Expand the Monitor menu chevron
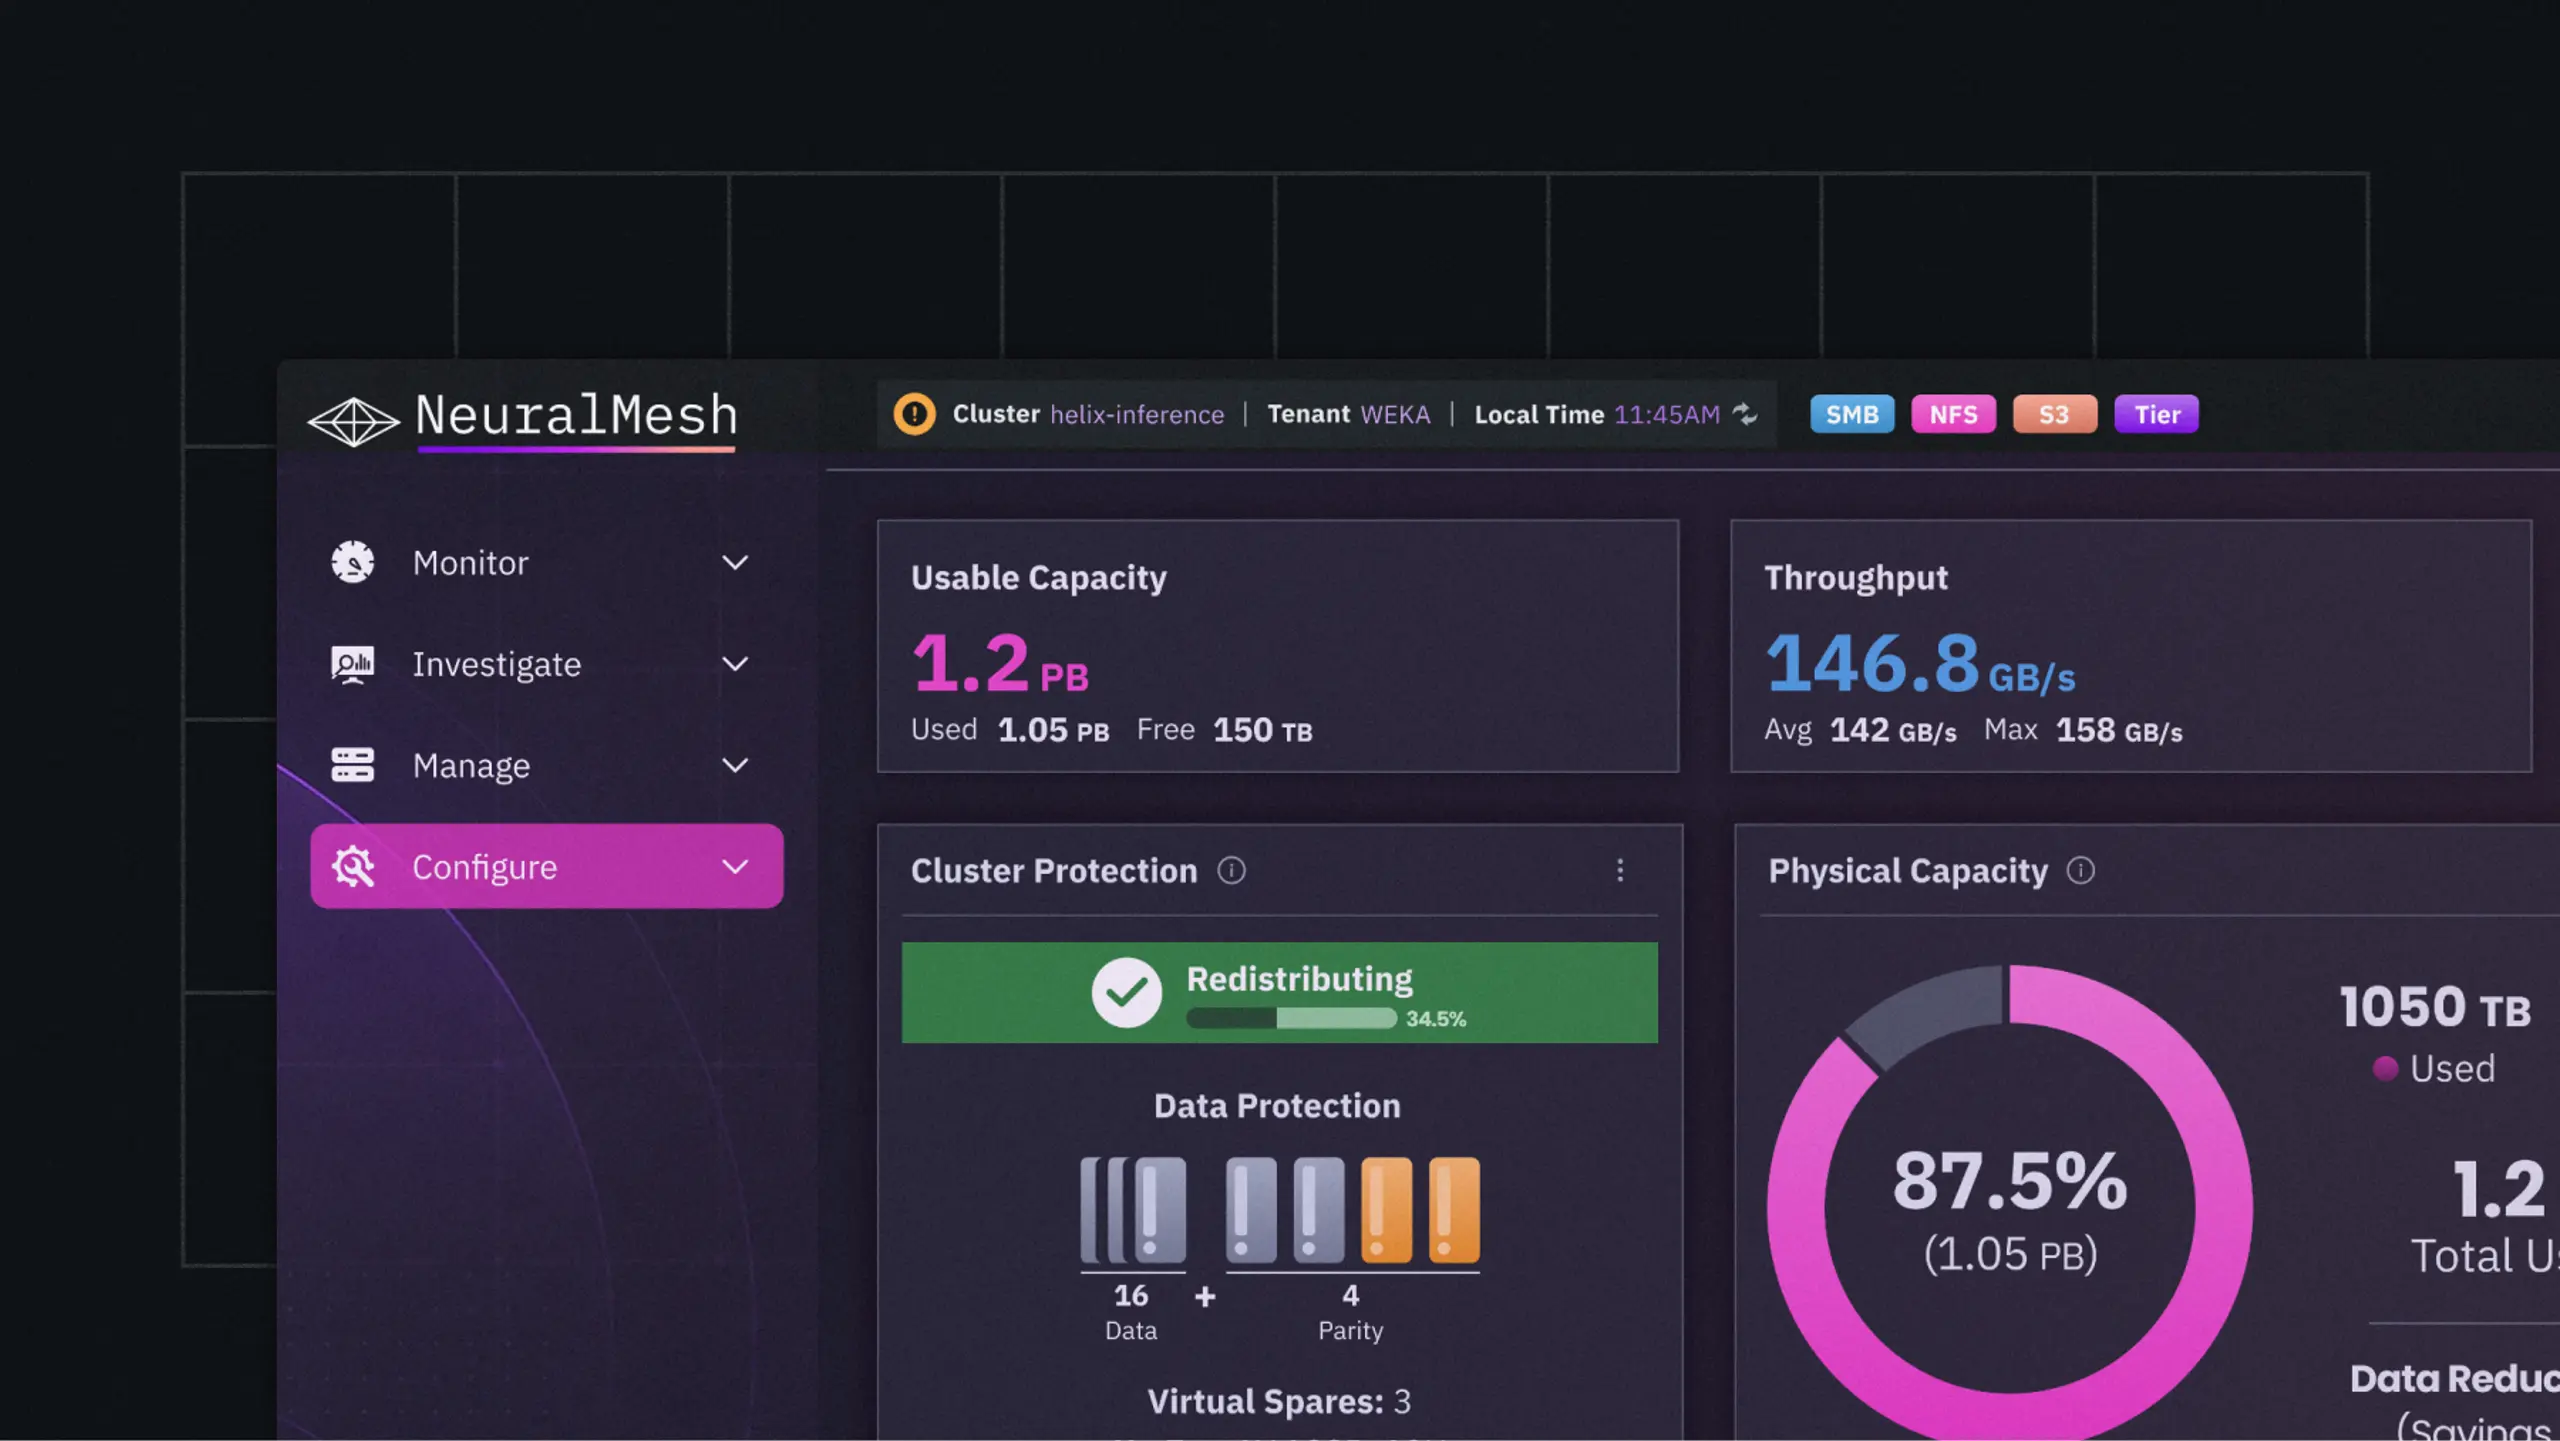The height and width of the screenshot is (1441, 2560). click(x=735, y=563)
